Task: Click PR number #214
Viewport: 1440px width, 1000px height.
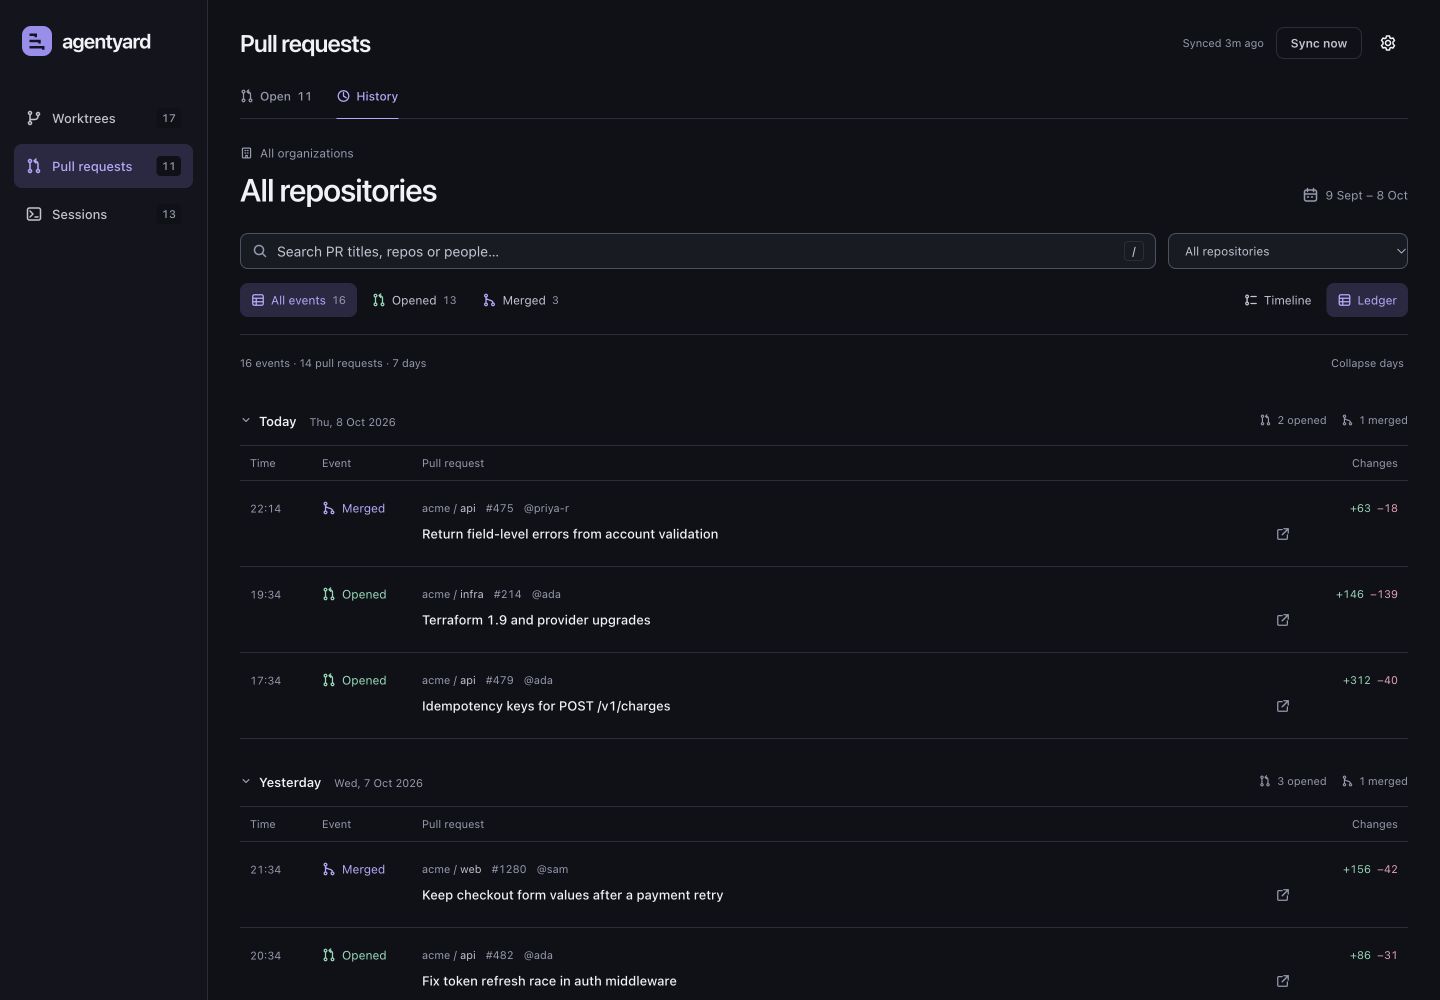Action: tap(507, 594)
